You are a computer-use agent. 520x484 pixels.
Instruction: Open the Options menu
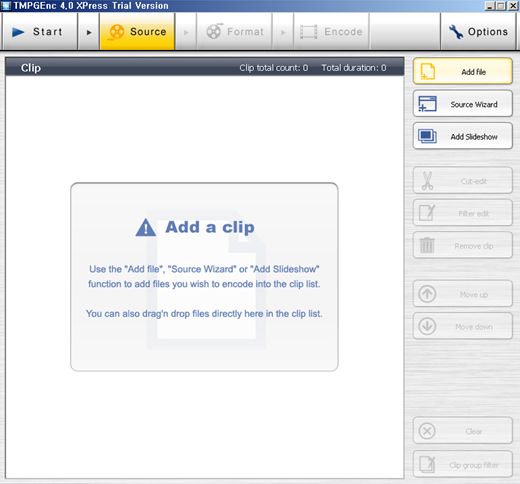[x=479, y=32]
